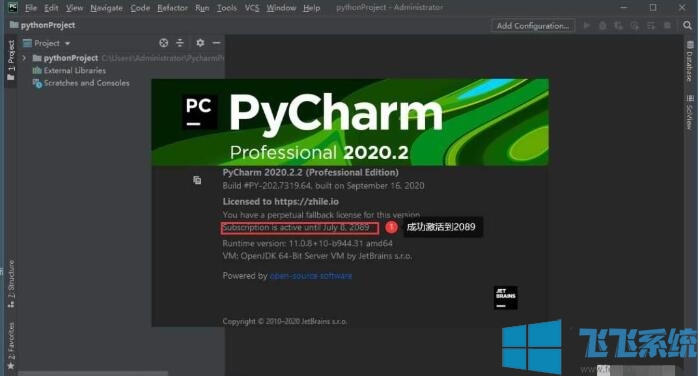699x376 pixels.
Task: Click the Debug bug icon in toolbar
Action: (x=603, y=25)
